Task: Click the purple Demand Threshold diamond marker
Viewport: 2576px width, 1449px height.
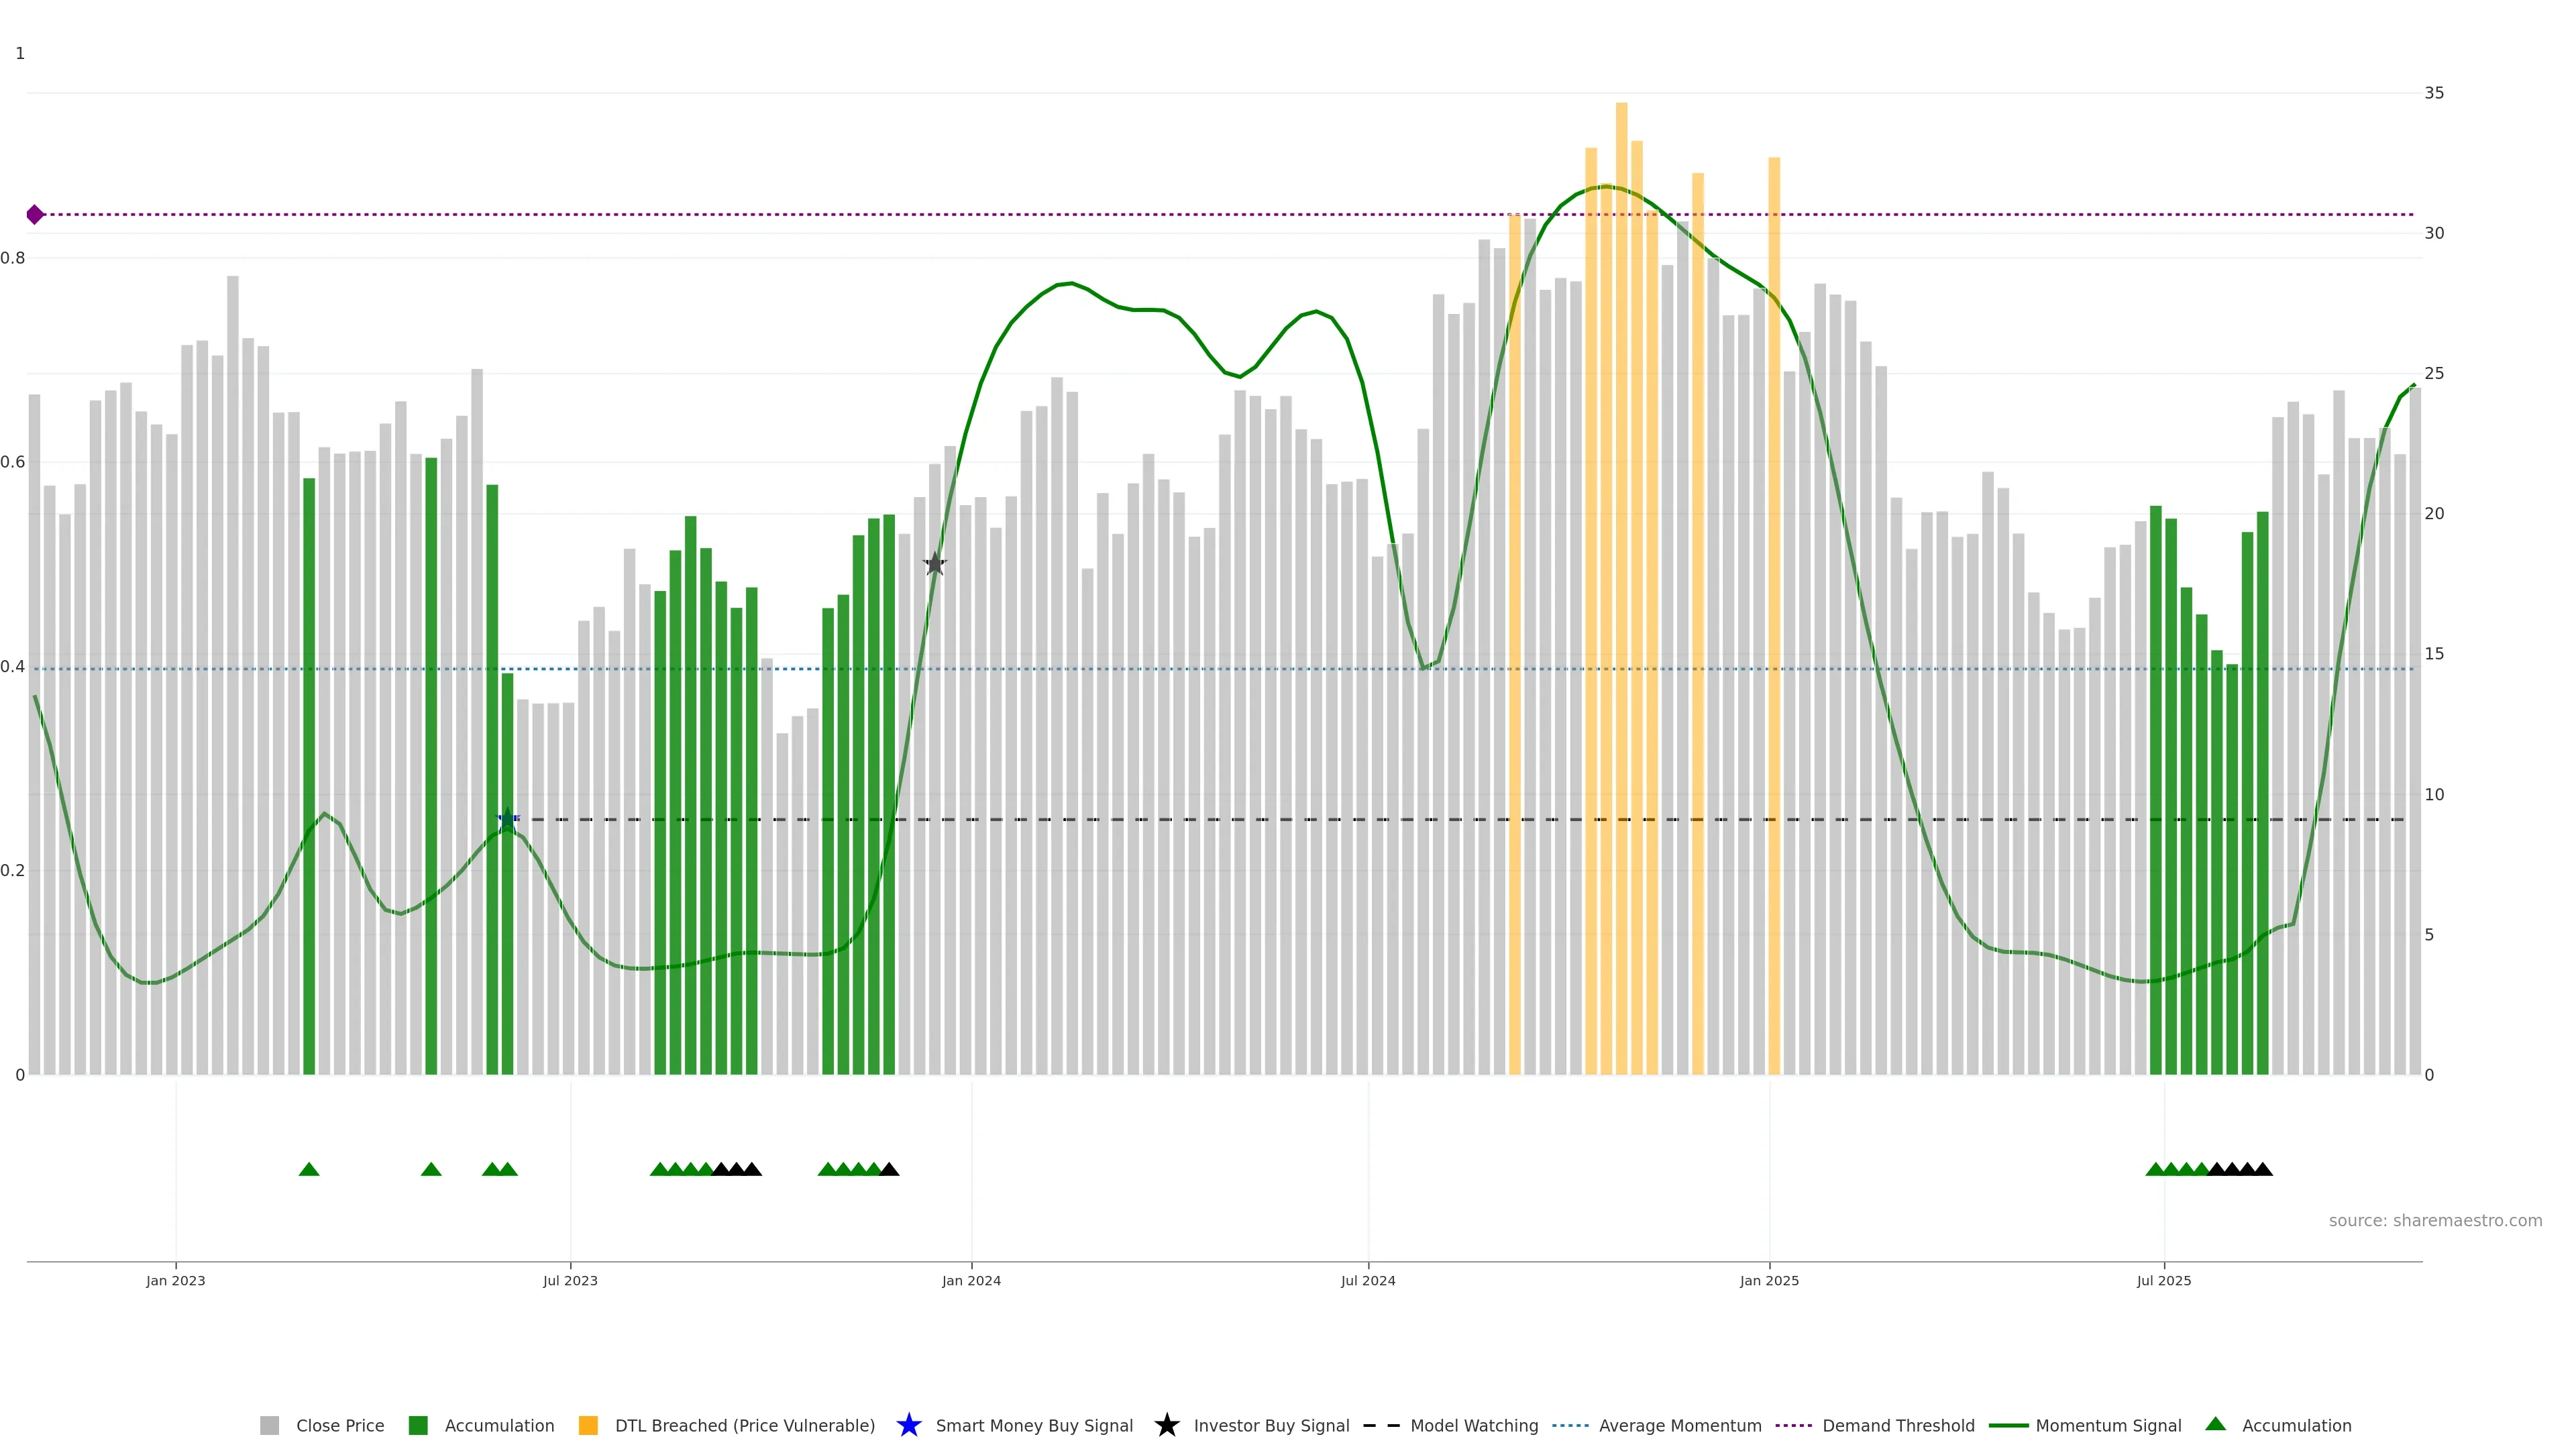Action: coord(35,214)
